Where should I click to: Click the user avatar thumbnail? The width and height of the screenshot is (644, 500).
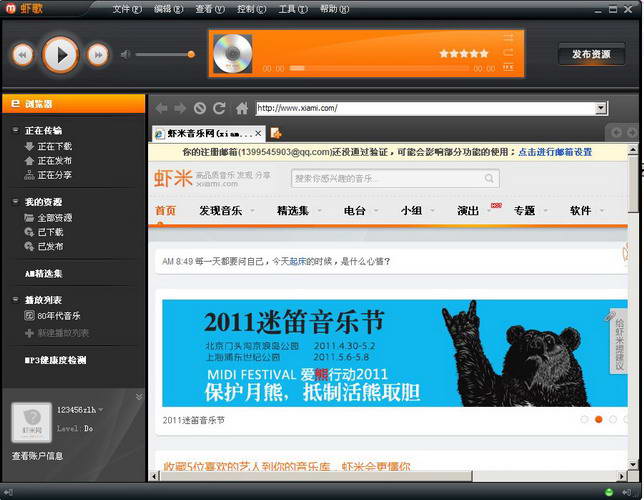pos(32,422)
